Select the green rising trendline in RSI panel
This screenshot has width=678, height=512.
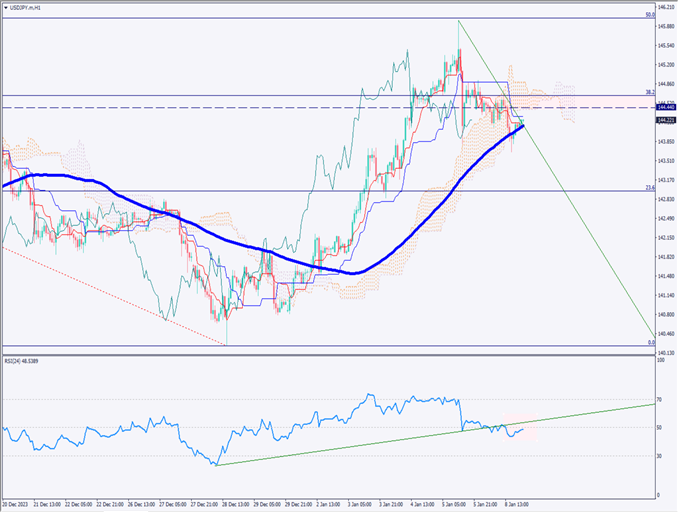point(400,439)
